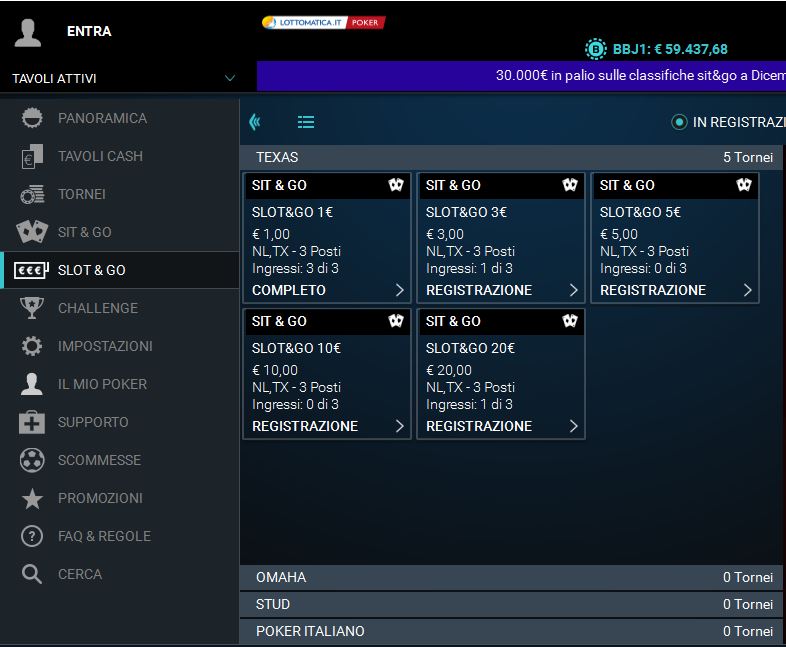Viewport: 786px width, 647px height.
Task: Click the Cerca magnifier icon
Action: [32, 574]
